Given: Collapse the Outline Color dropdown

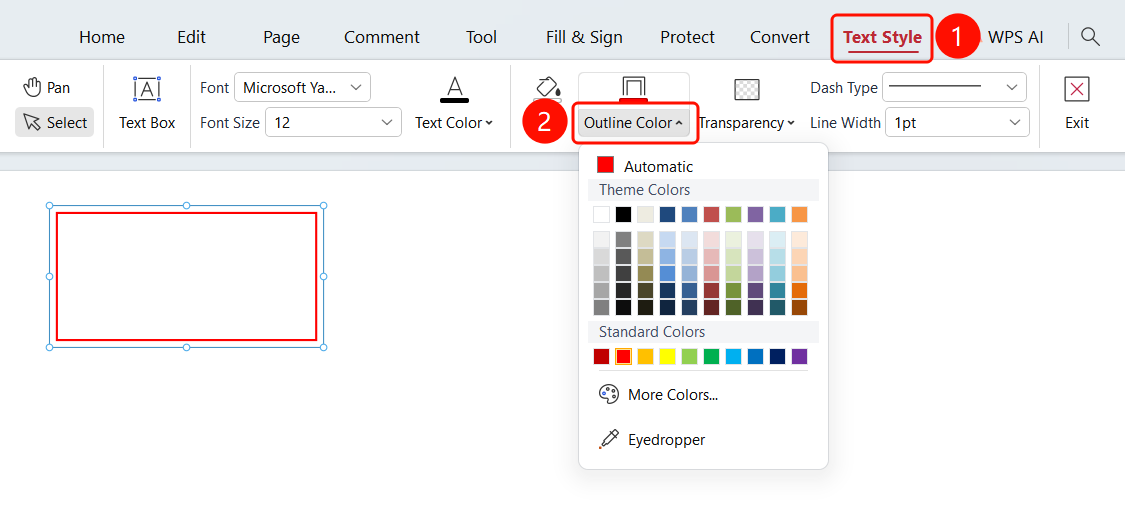Looking at the screenshot, I should 634,123.
